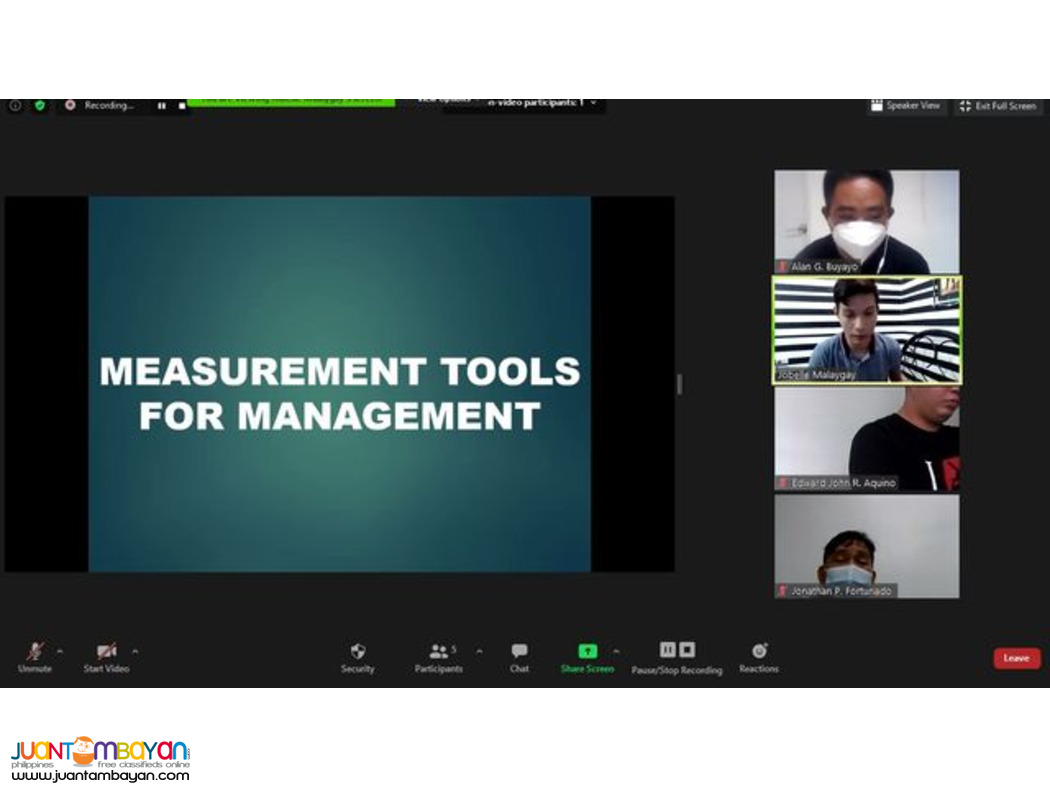
Task: Click the red Leave button
Action: 1016,658
